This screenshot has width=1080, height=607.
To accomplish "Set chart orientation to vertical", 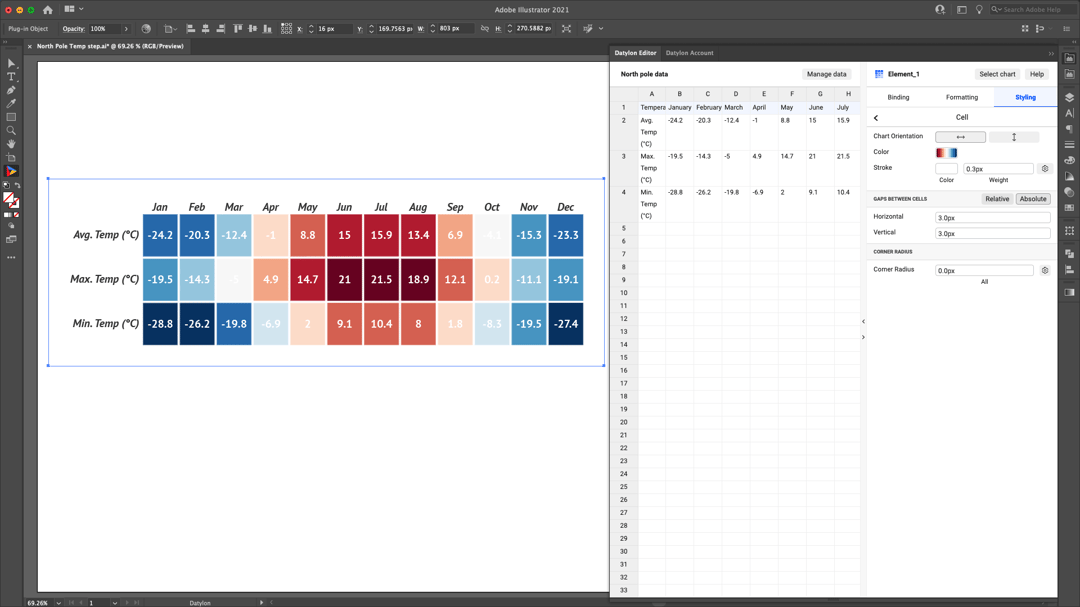I will pyautogui.click(x=1013, y=137).
